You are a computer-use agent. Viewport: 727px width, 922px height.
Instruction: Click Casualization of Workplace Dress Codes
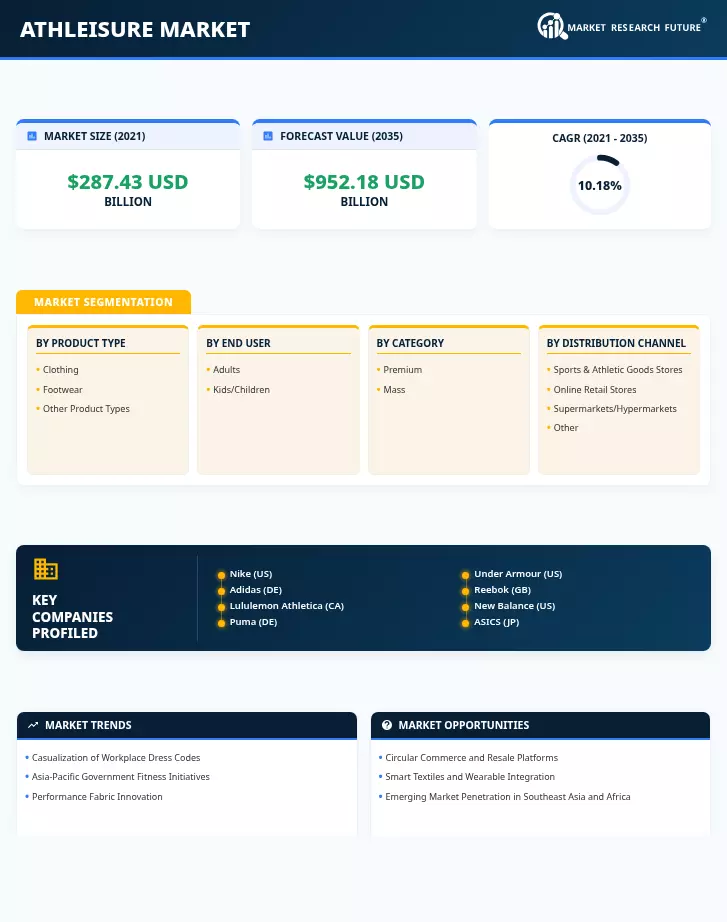click(x=116, y=758)
